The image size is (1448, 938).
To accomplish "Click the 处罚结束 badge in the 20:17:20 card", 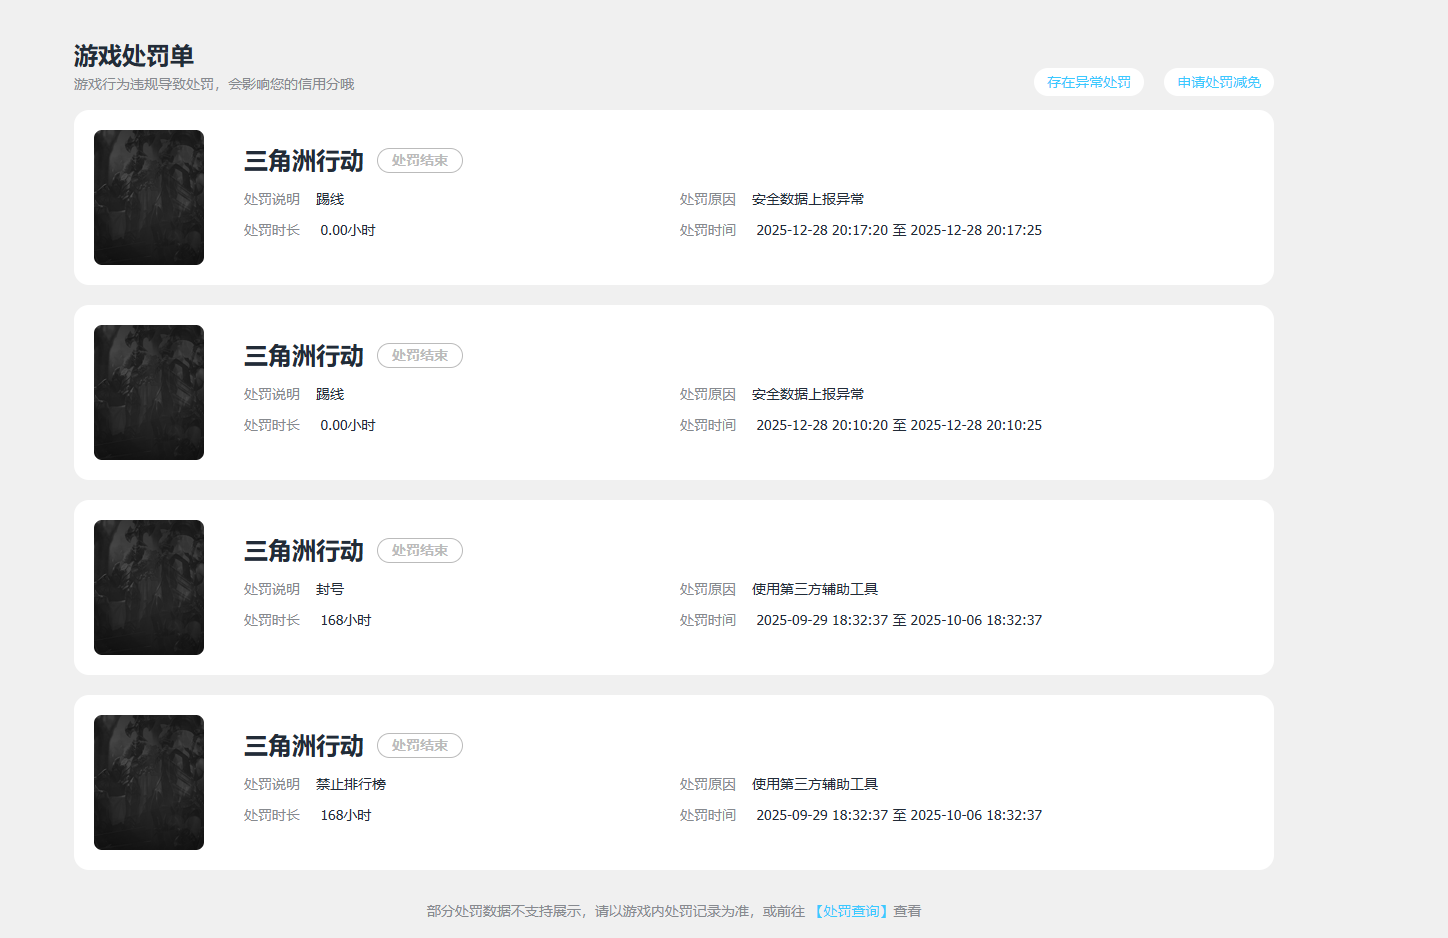I will 420,160.
